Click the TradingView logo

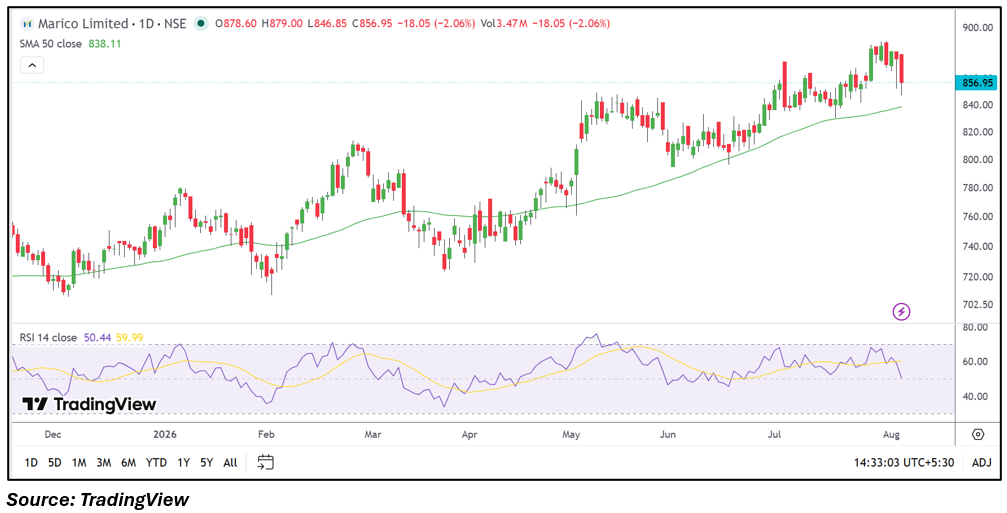[89, 404]
